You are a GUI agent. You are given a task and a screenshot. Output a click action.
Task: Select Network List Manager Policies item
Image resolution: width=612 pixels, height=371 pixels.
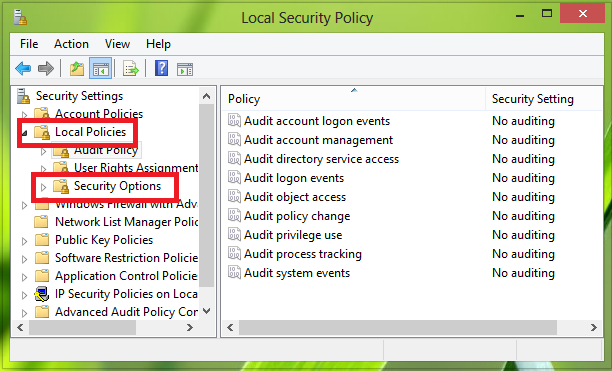click(126, 222)
